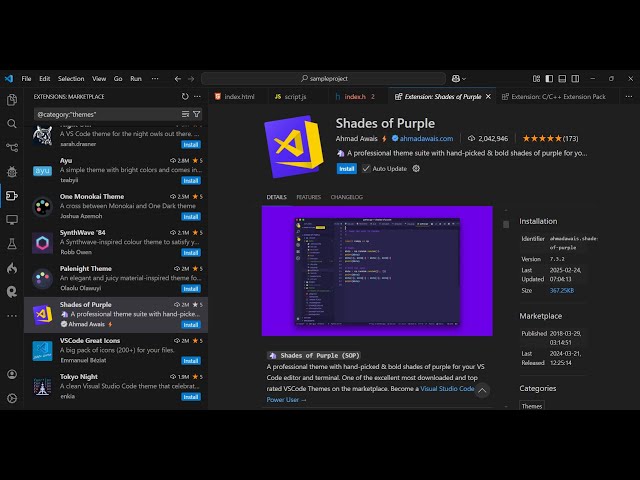
Task: Expand the editor tabs more actions menu
Action: pos(626,97)
